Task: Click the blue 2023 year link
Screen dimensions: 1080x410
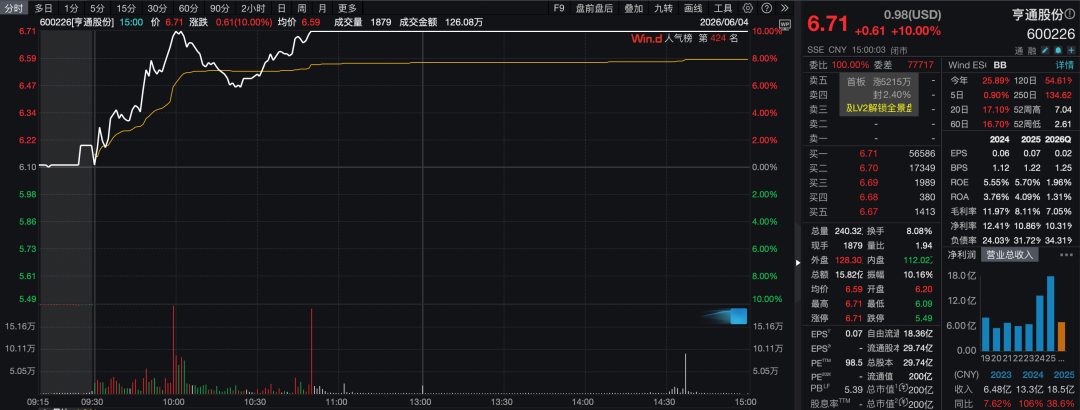Action: 1000,375
